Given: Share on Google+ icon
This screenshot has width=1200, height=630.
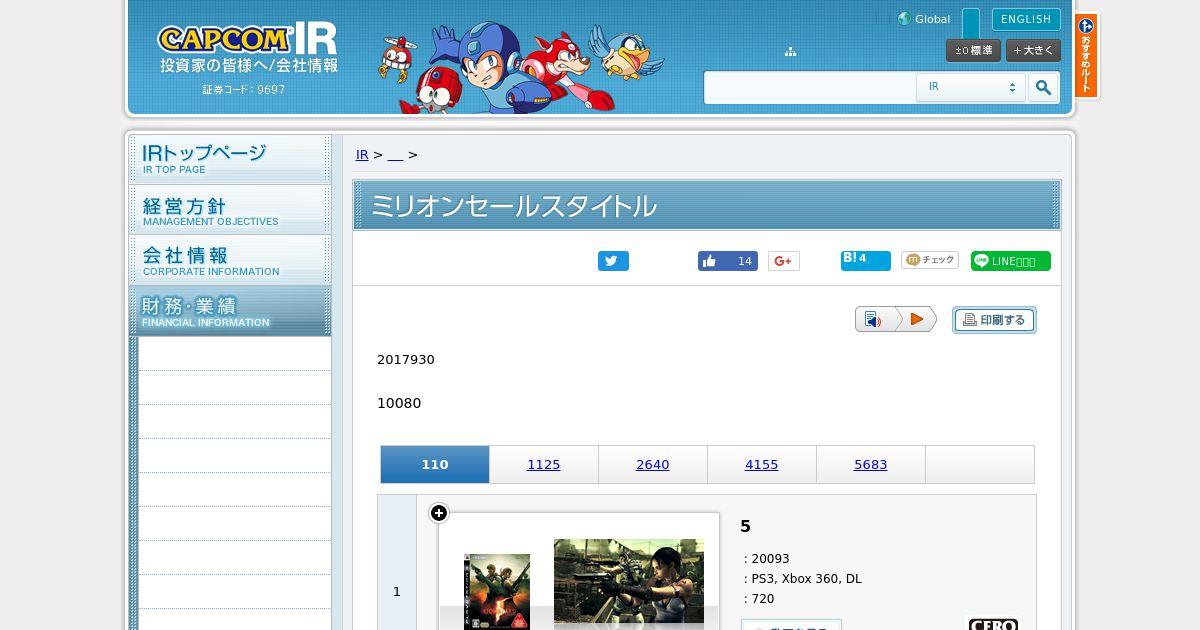Looking at the screenshot, I should (784, 261).
